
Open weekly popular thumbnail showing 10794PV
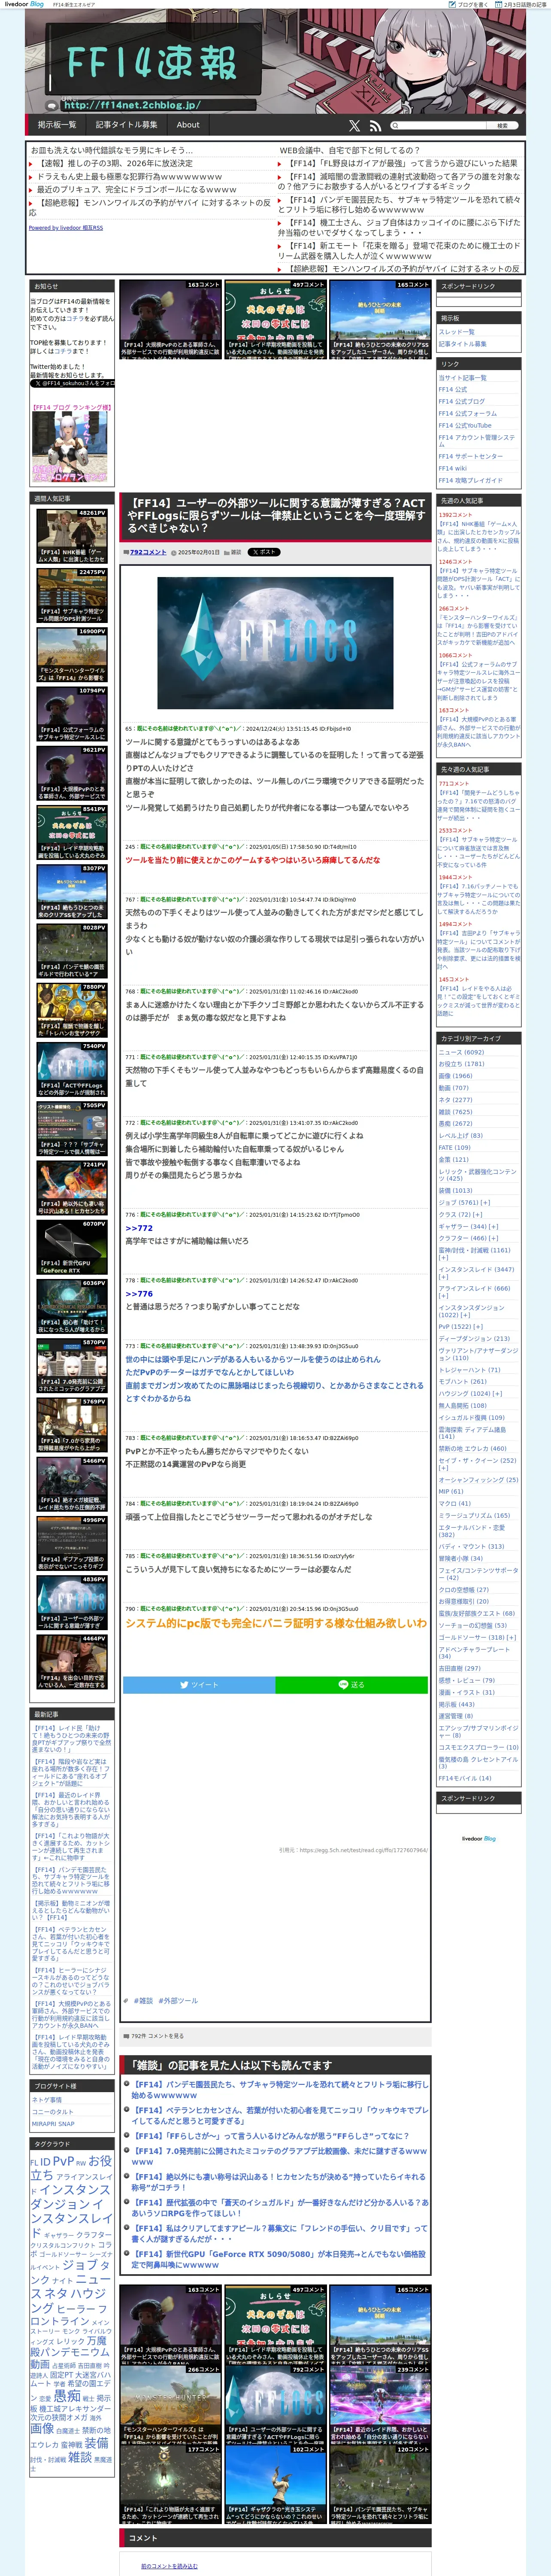pyautogui.click(x=72, y=713)
